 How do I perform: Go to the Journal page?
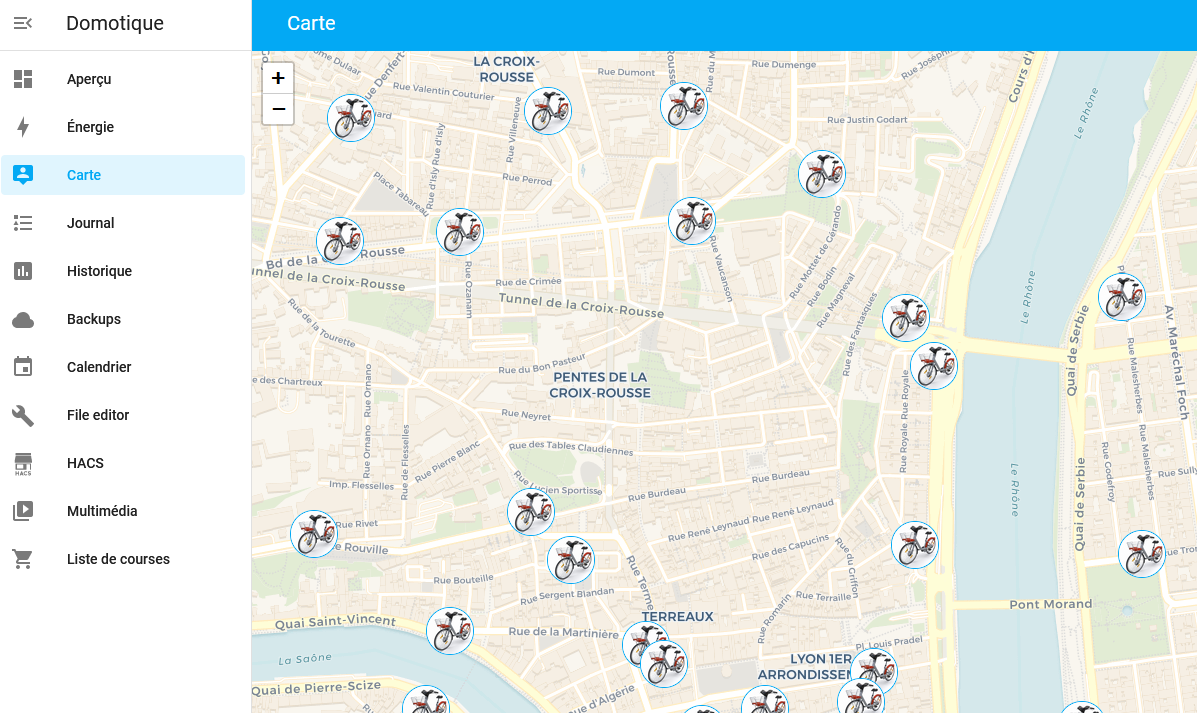point(123,223)
